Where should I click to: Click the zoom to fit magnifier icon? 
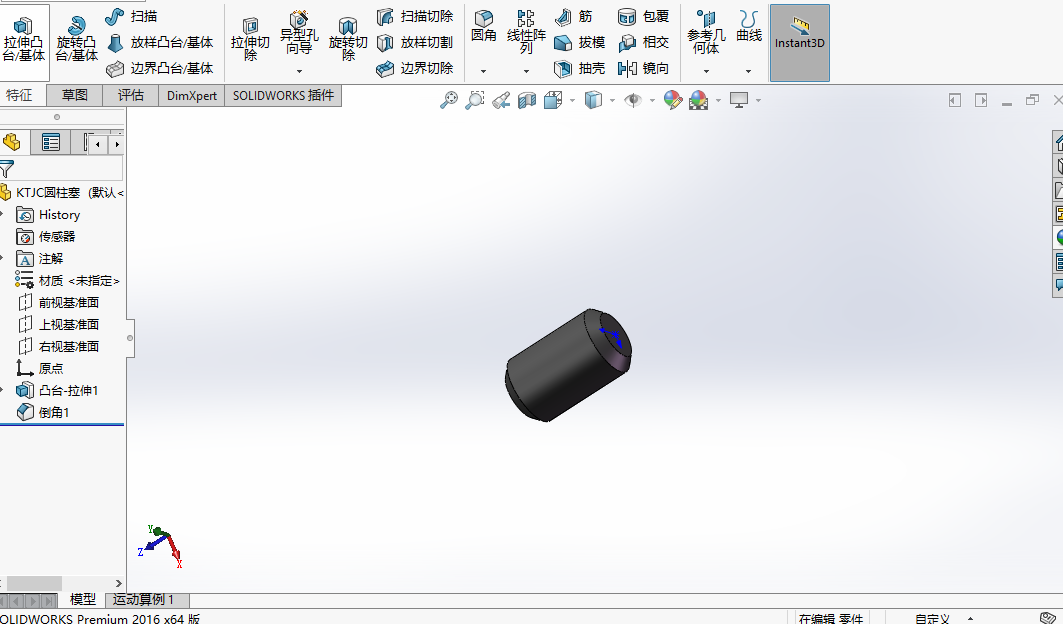[x=449, y=100]
